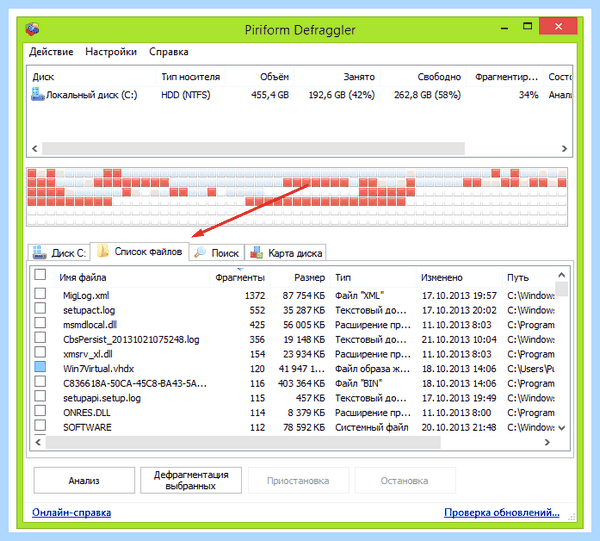Select the Локальный диск (C:) drive row

pyautogui.click(x=299, y=95)
